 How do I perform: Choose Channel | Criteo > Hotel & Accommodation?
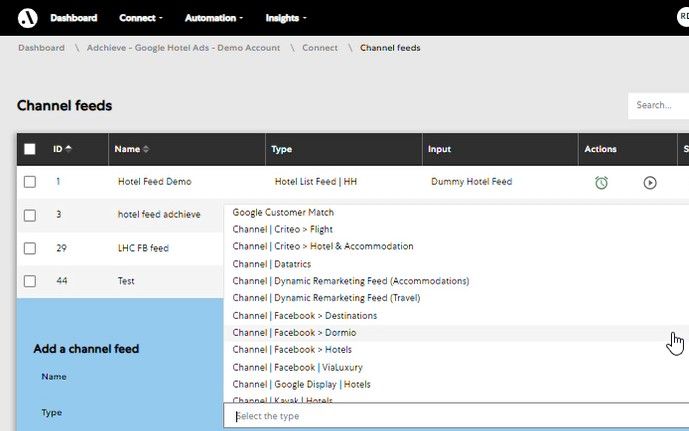[323, 246]
